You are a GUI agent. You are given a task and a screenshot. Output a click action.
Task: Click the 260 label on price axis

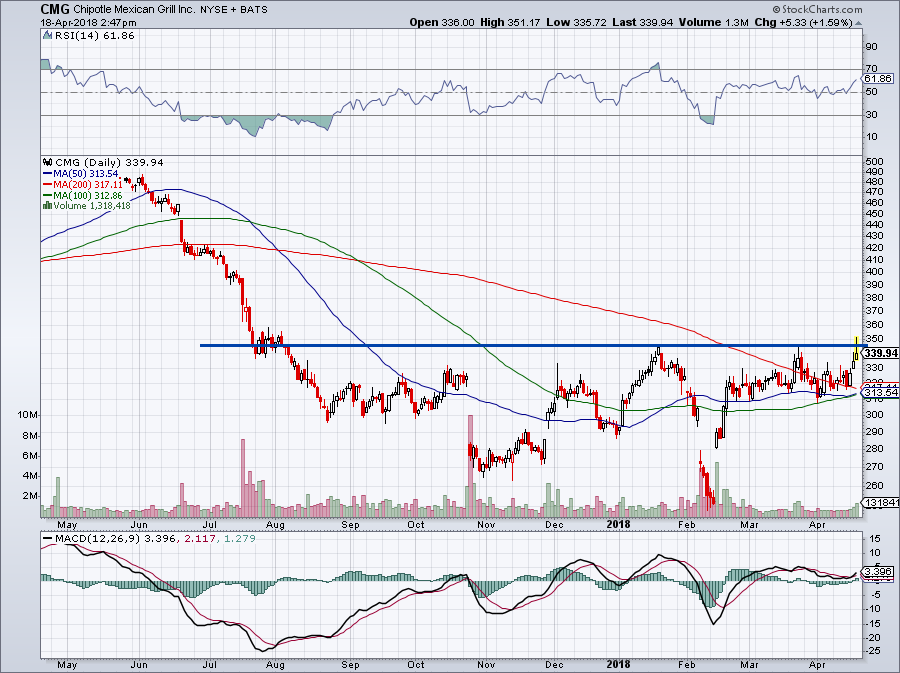point(875,485)
